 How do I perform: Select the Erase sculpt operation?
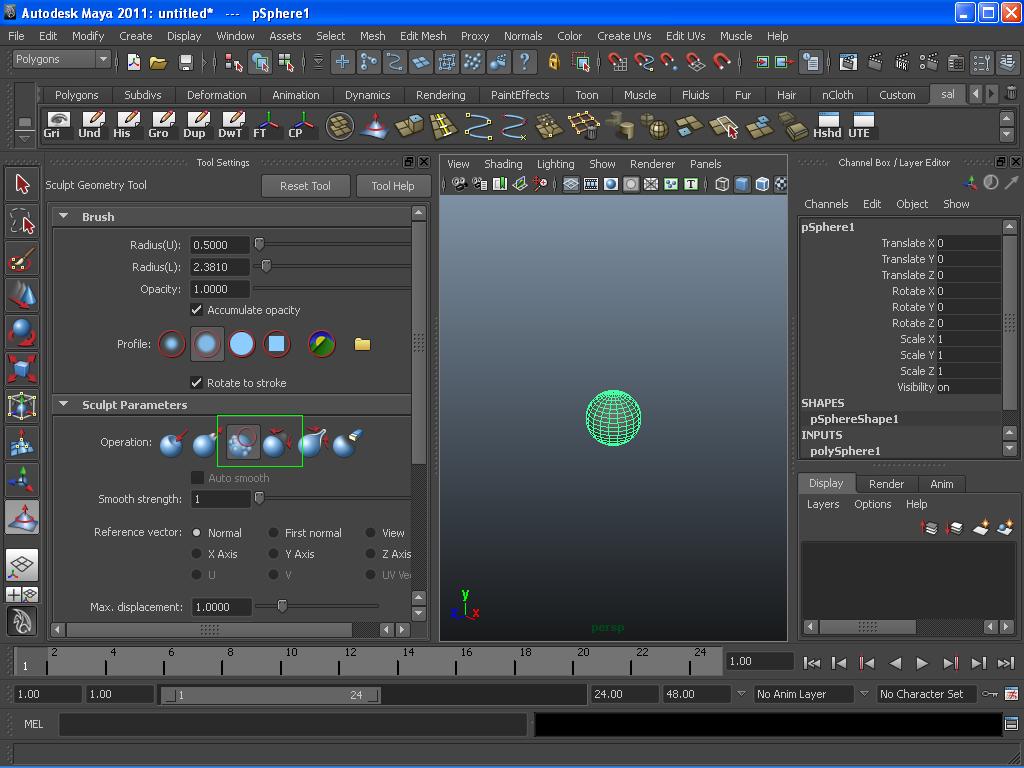(x=347, y=443)
